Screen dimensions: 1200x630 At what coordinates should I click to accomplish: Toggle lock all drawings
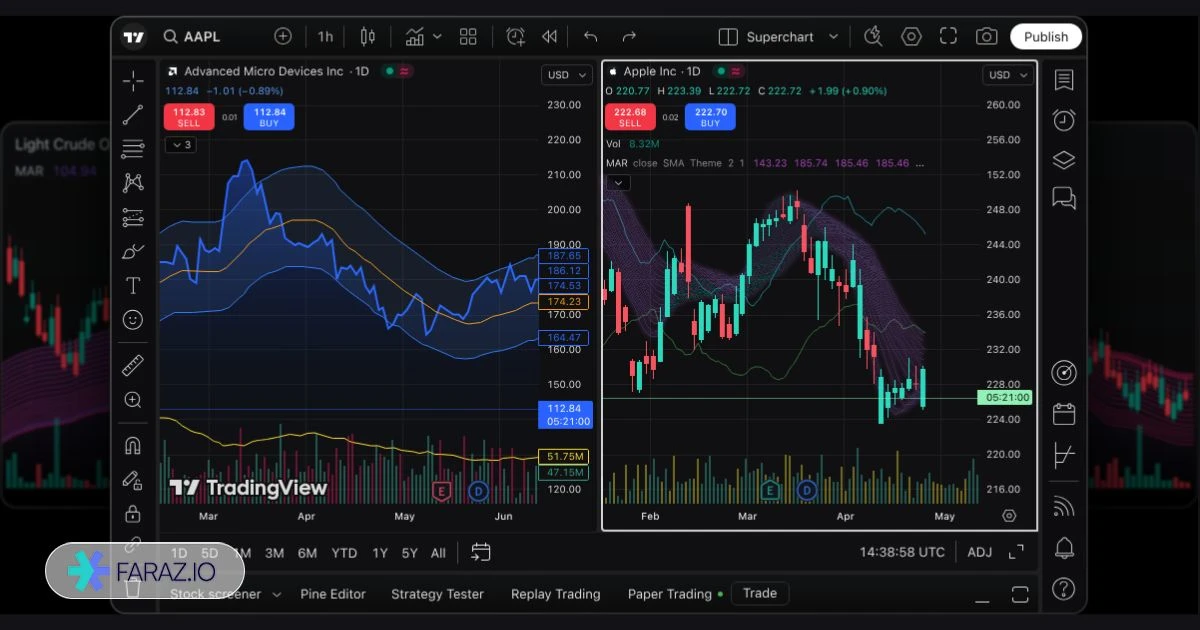pyautogui.click(x=132, y=514)
